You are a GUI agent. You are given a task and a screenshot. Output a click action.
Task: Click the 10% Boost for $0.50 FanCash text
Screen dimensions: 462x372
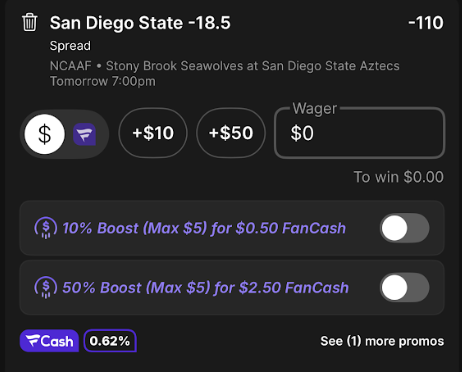[204, 228]
